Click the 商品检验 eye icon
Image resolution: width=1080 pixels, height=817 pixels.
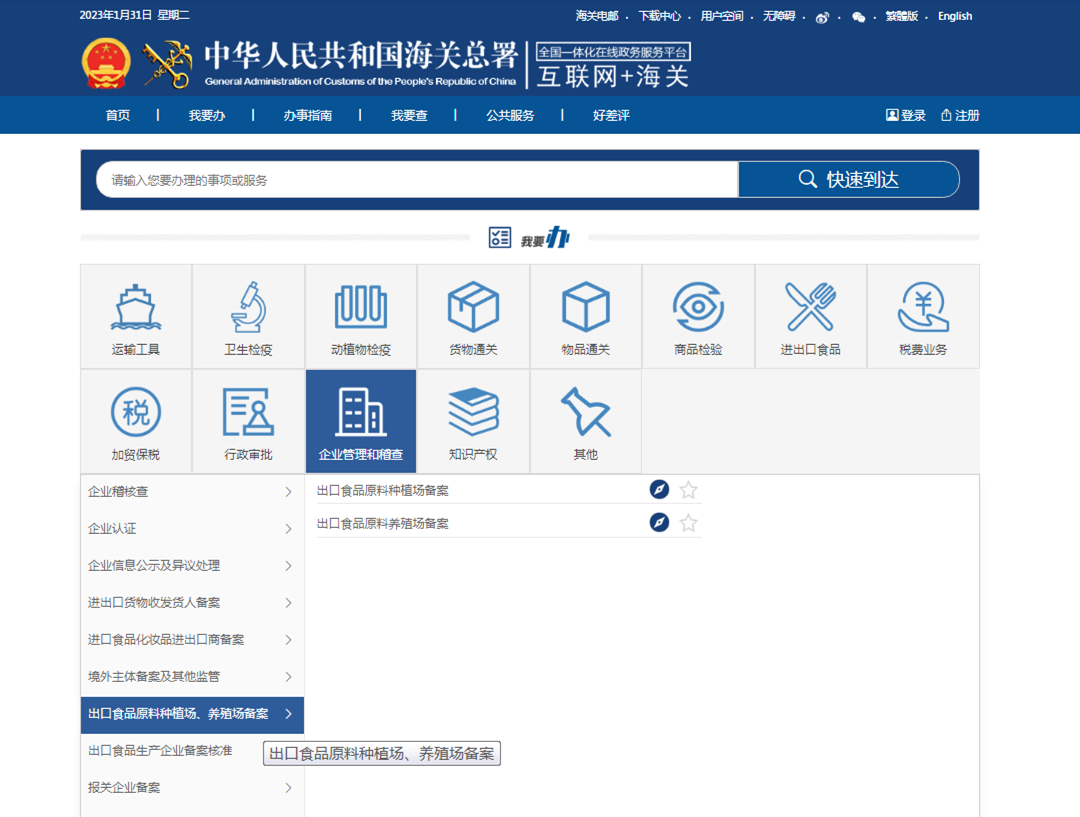point(698,305)
